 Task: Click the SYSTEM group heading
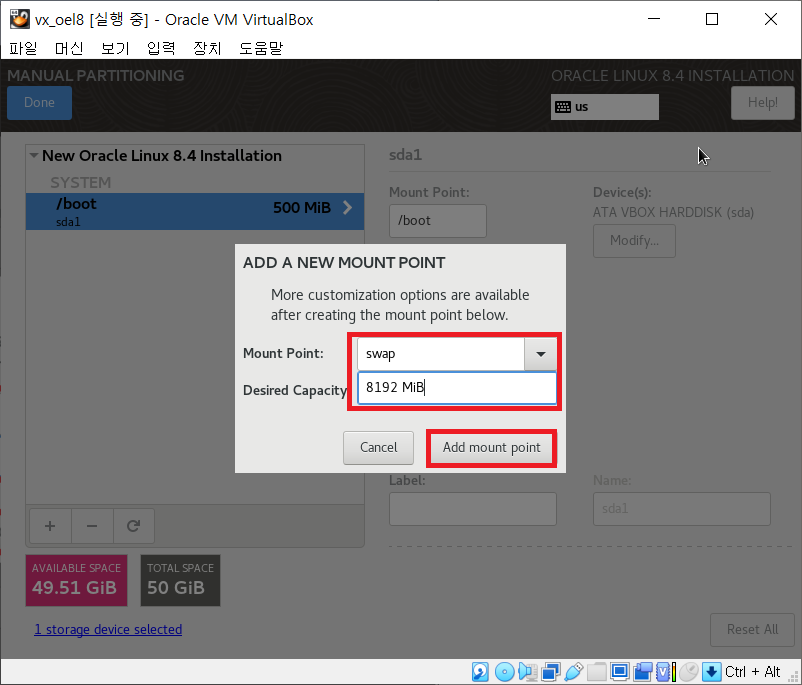80,183
